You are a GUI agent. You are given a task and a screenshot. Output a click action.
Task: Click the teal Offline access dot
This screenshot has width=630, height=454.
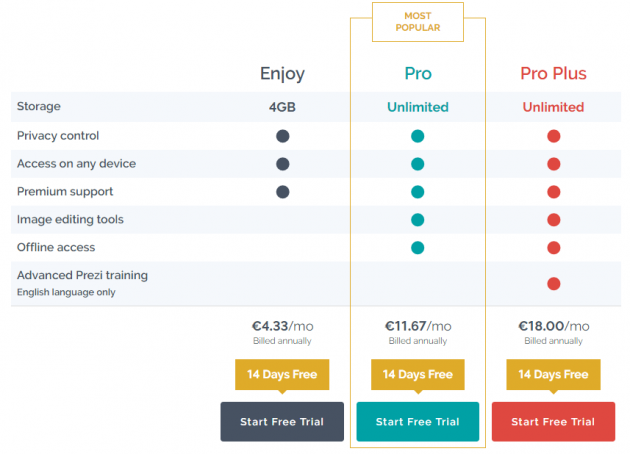pyautogui.click(x=417, y=247)
